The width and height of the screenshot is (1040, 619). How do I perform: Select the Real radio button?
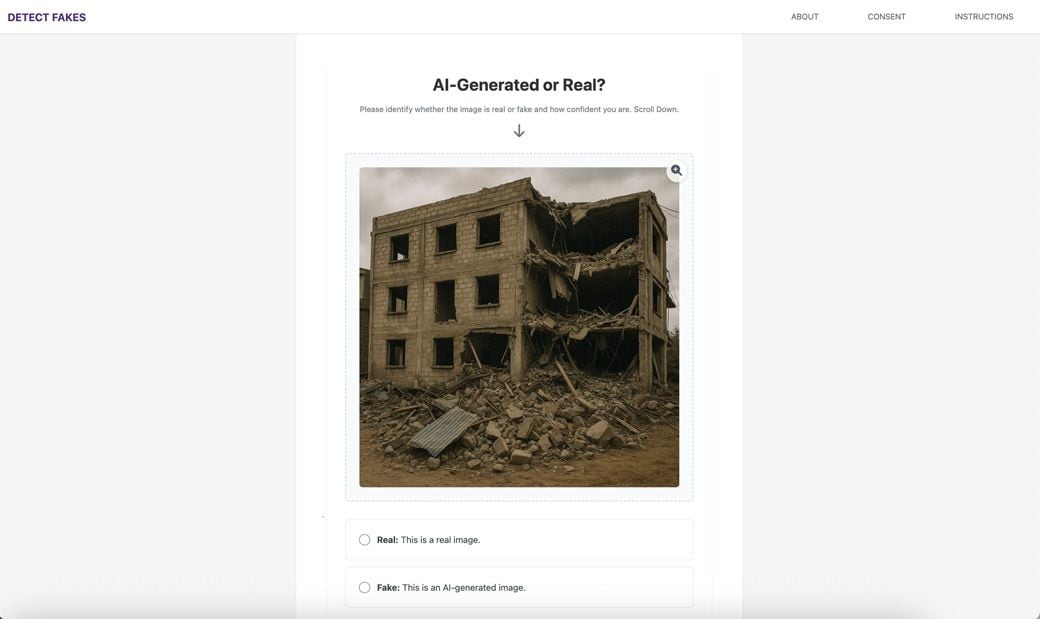pyautogui.click(x=364, y=540)
